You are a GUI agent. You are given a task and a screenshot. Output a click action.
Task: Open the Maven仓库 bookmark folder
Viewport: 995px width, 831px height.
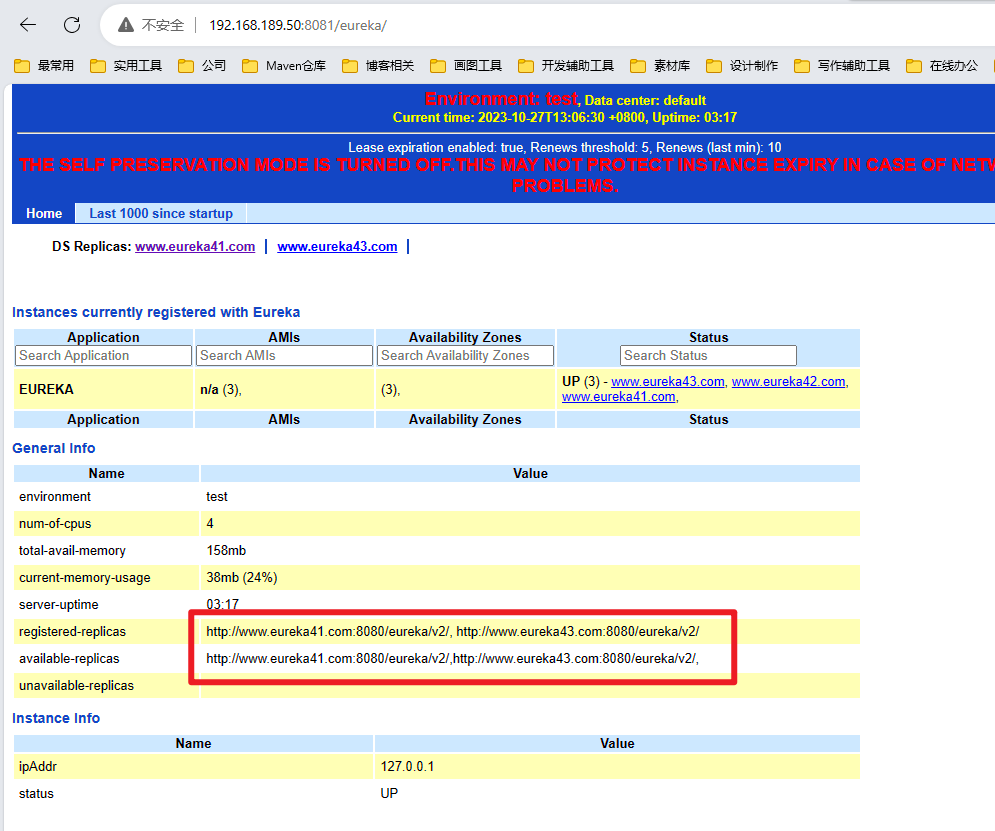[284, 65]
